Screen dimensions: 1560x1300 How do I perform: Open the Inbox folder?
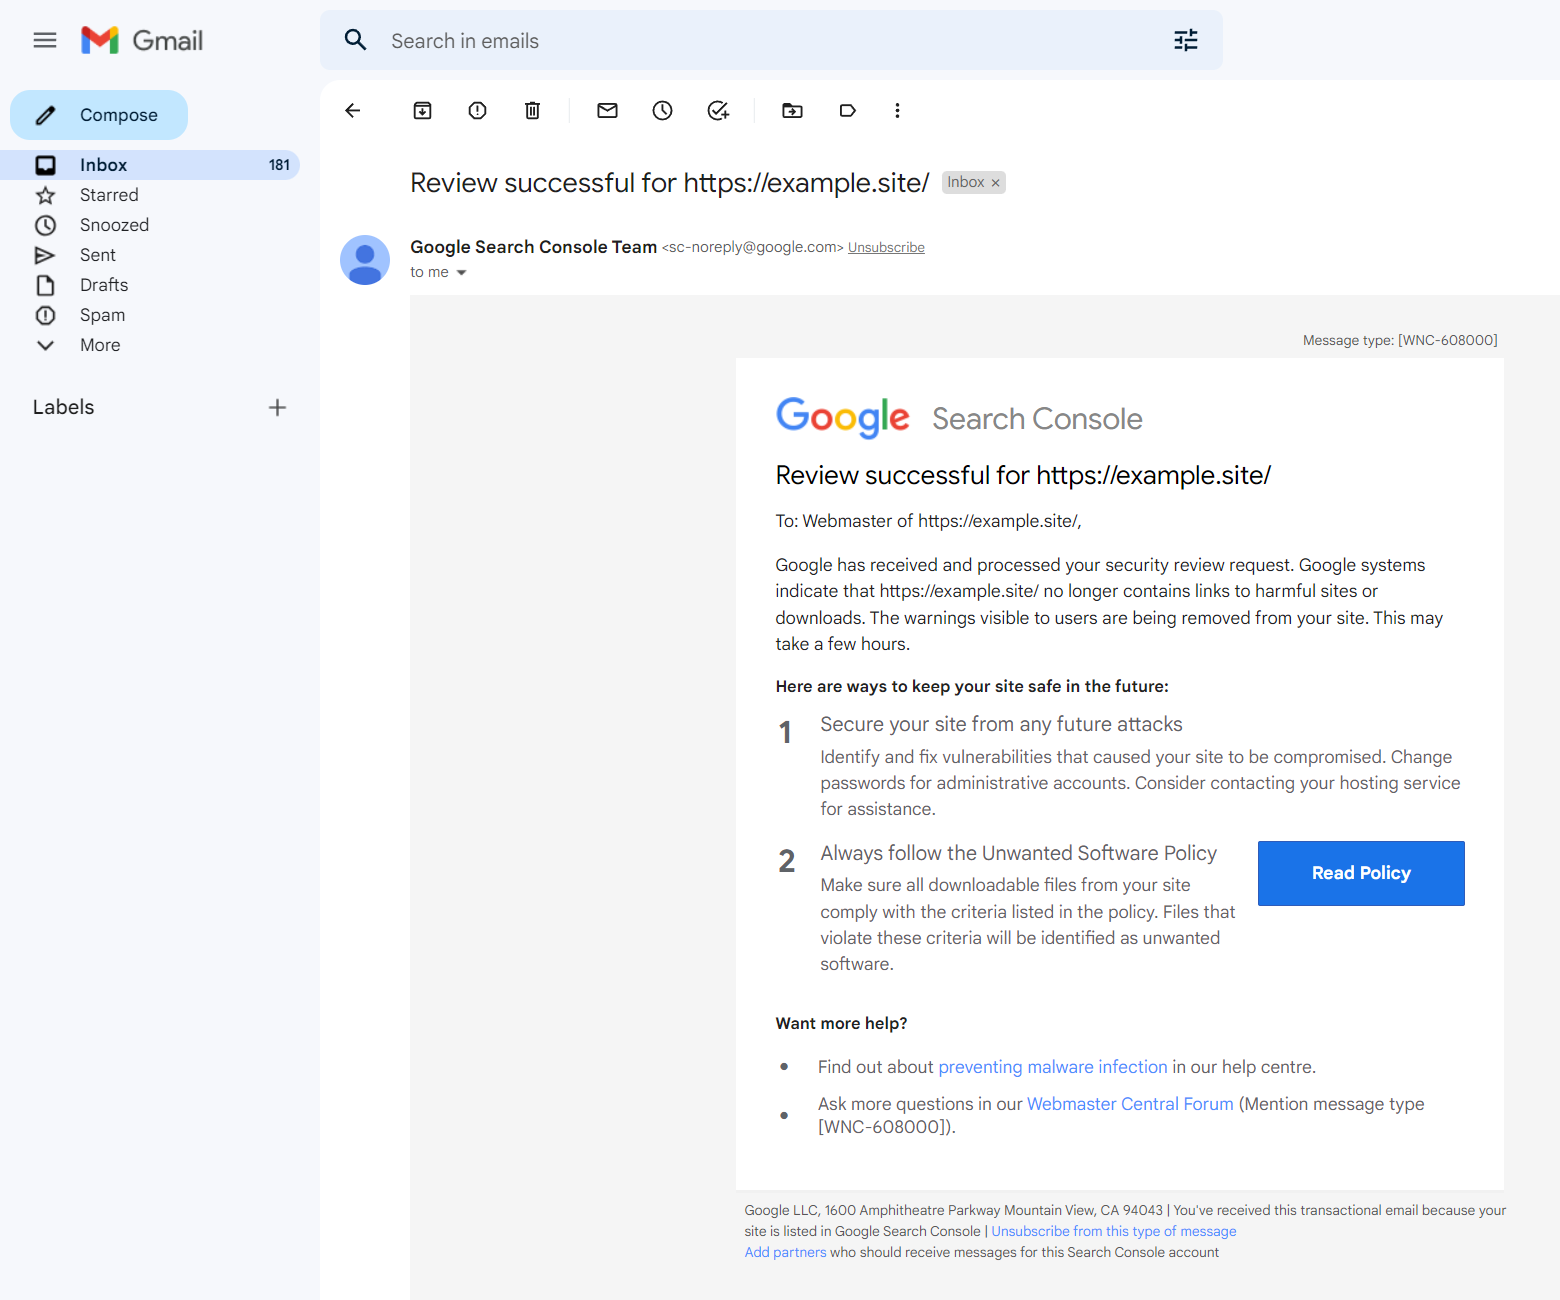pos(150,165)
